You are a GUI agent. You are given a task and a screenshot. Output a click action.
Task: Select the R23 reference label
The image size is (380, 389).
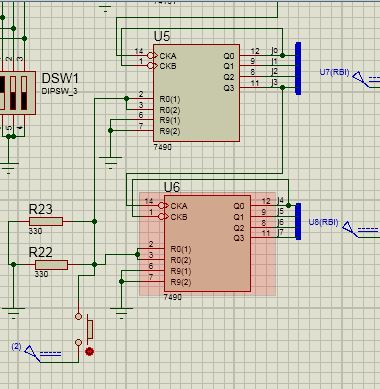[x=41, y=209]
